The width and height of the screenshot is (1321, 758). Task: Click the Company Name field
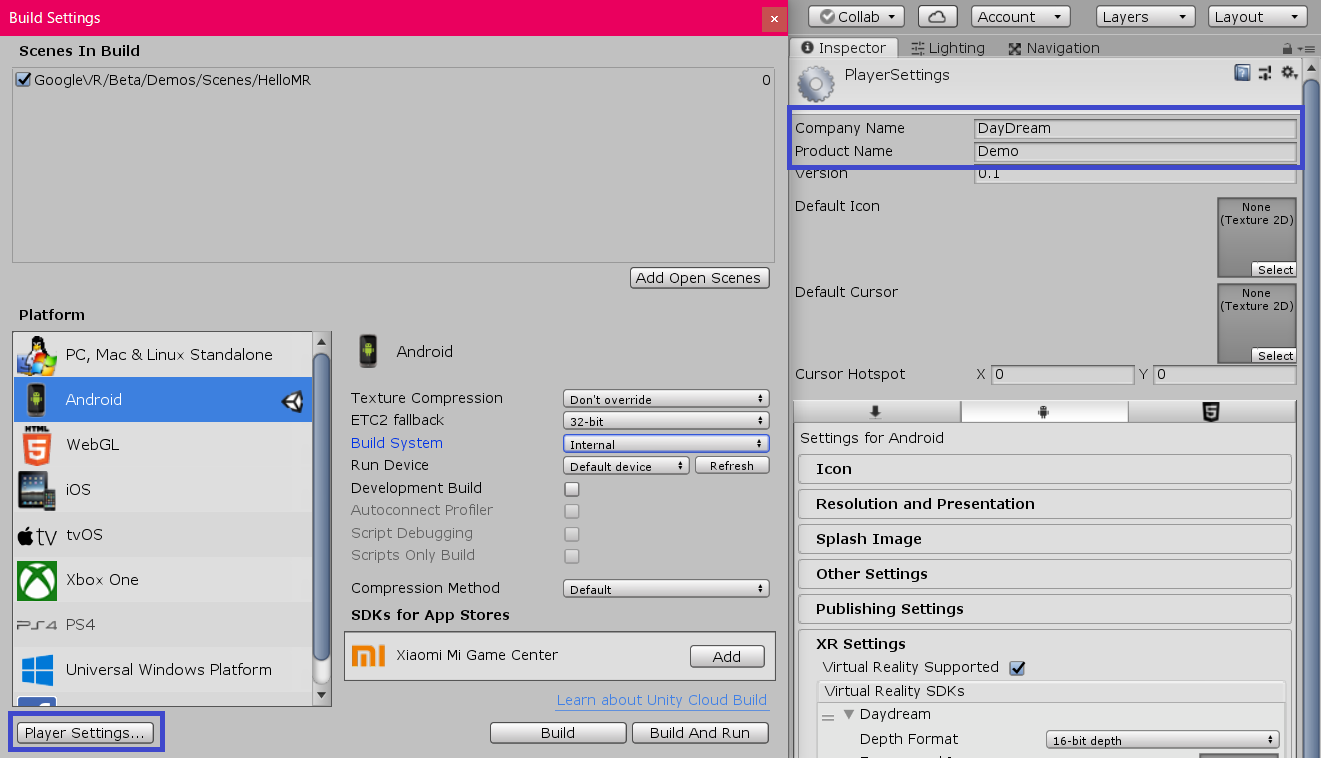click(x=1135, y=128)
